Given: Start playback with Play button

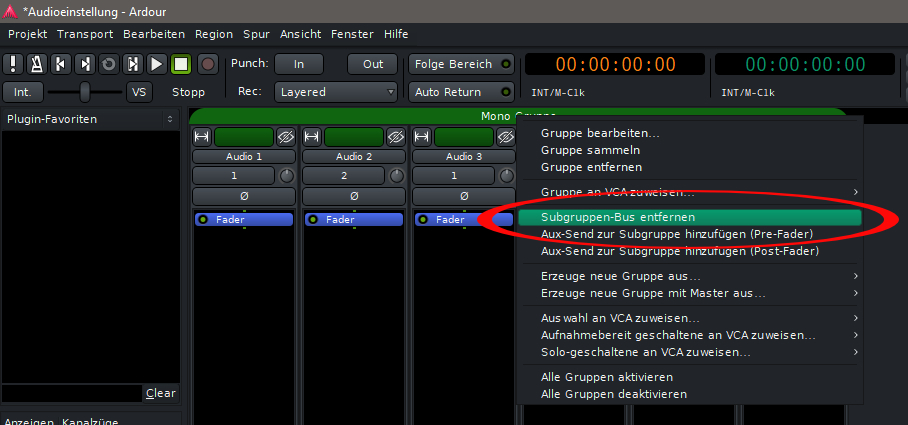Looking at the screenshot, I should [x=156, y=64].
